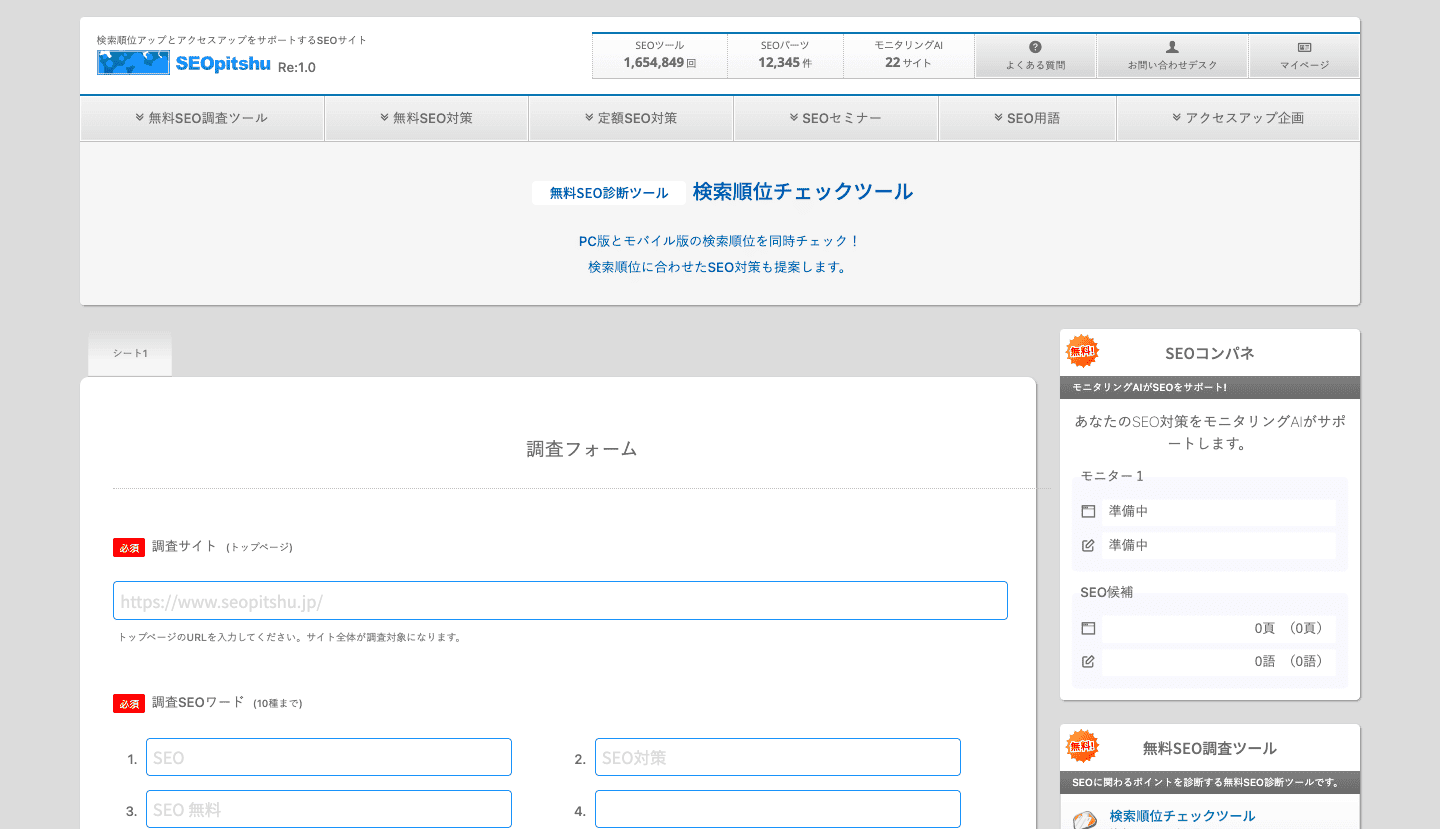Click the 無料 badge beside 無料SEO調査ツール
The height and width of the screenshot is (829, 1440).
click(x=1082, y=746)
